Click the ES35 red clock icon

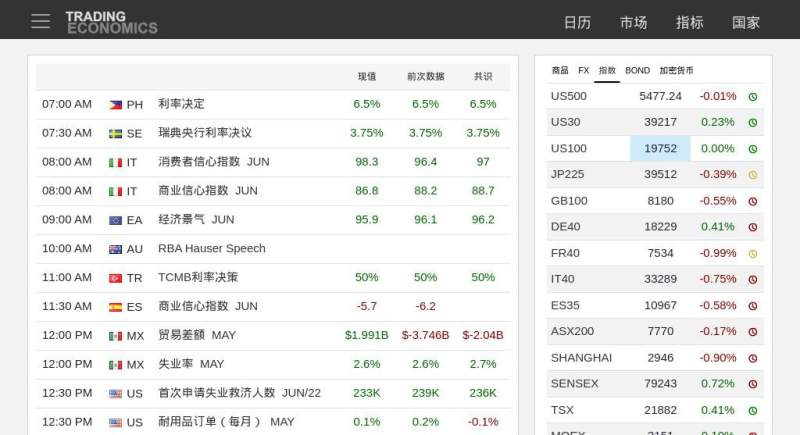tap(753, 306)
